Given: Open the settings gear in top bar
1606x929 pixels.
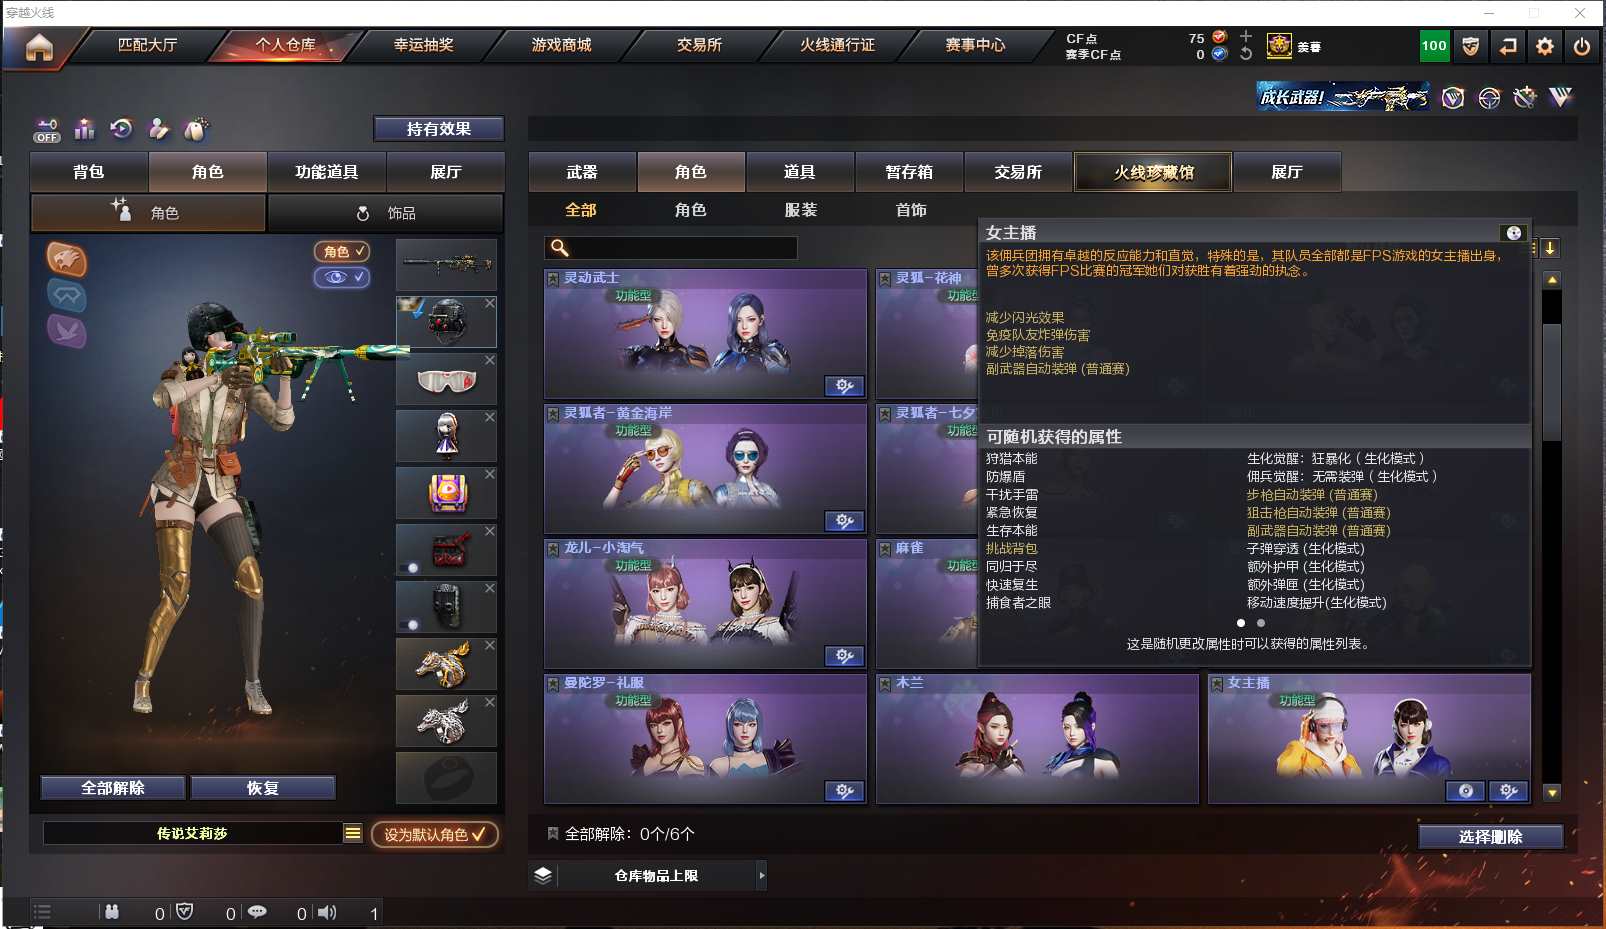Looking at the screenshot, I should (x=1545, y=46).
